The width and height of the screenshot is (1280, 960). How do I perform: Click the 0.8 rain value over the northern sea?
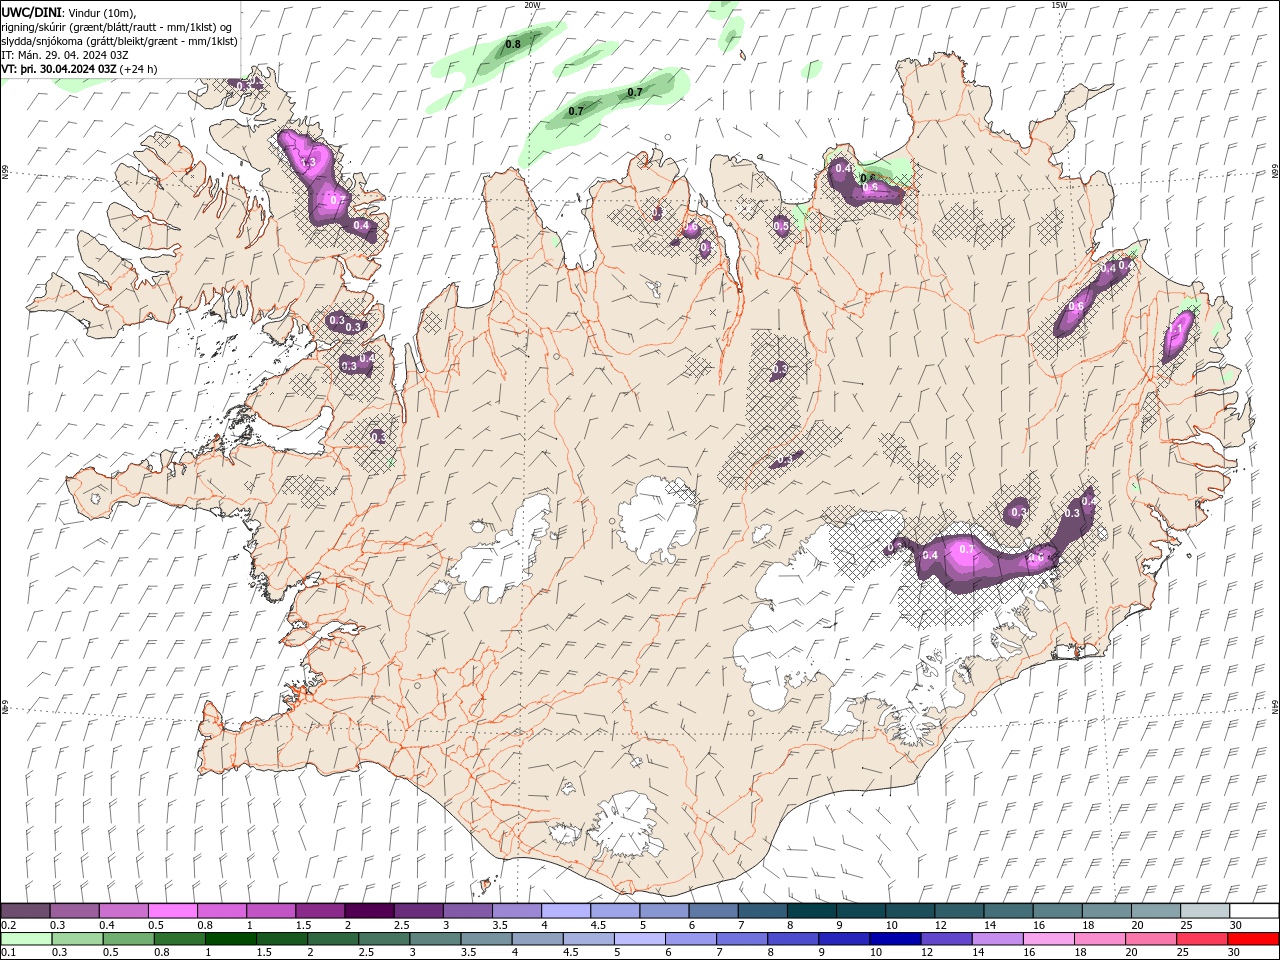513,44
